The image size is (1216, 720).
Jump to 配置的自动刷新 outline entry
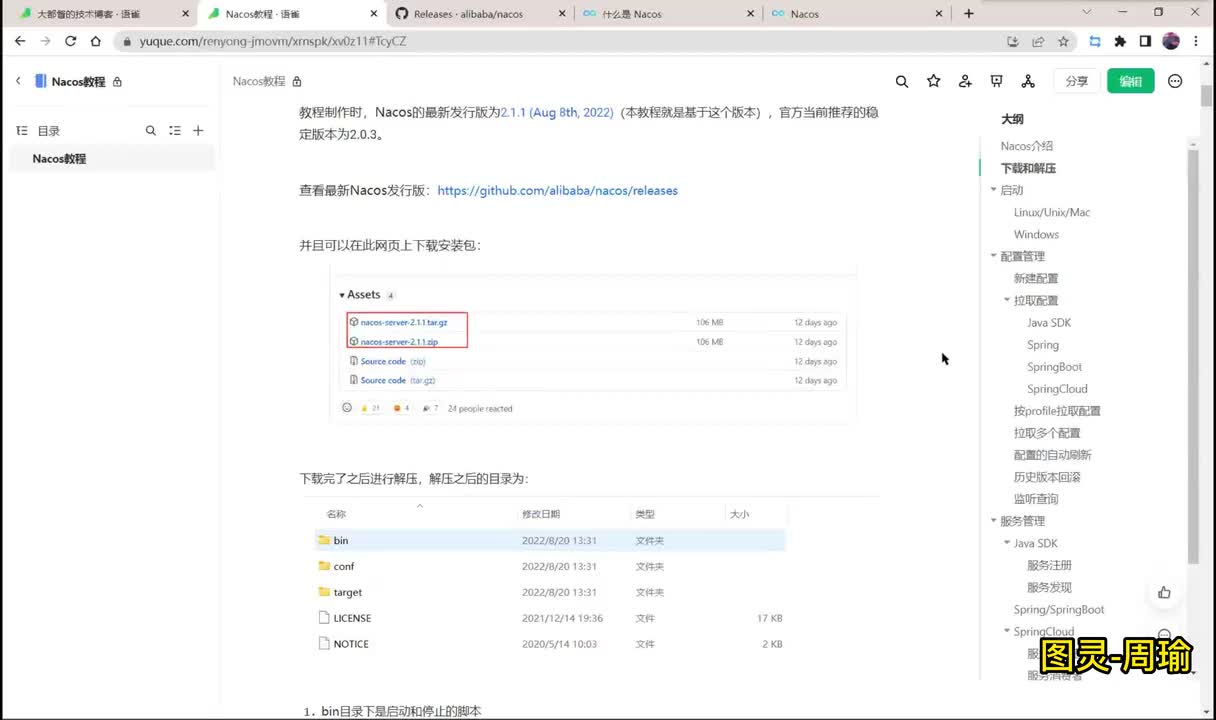coord(1053,454)
